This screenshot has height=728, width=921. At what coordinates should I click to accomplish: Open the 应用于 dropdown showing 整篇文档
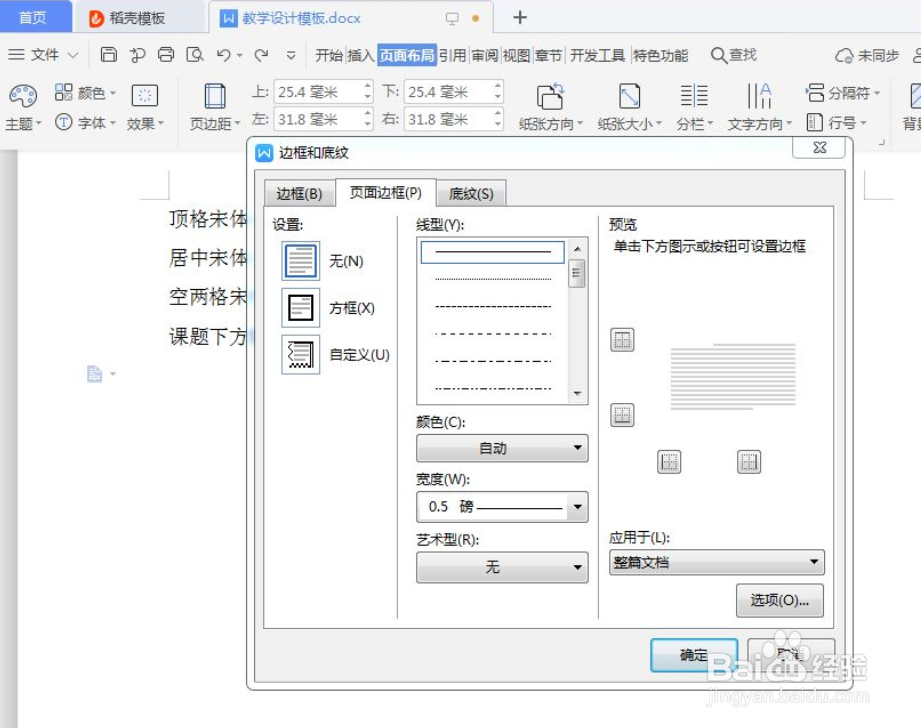pyautogui.click(x=716, y=562)
